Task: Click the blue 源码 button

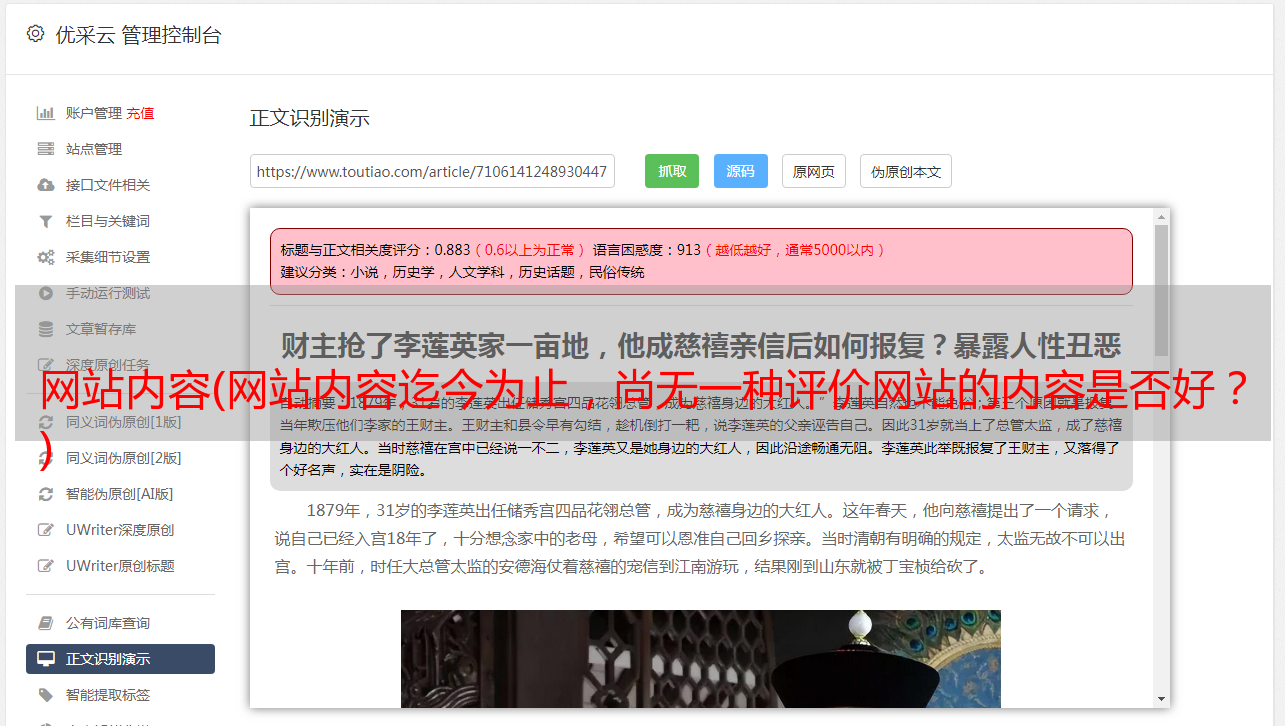Action: tap(740, 171)
